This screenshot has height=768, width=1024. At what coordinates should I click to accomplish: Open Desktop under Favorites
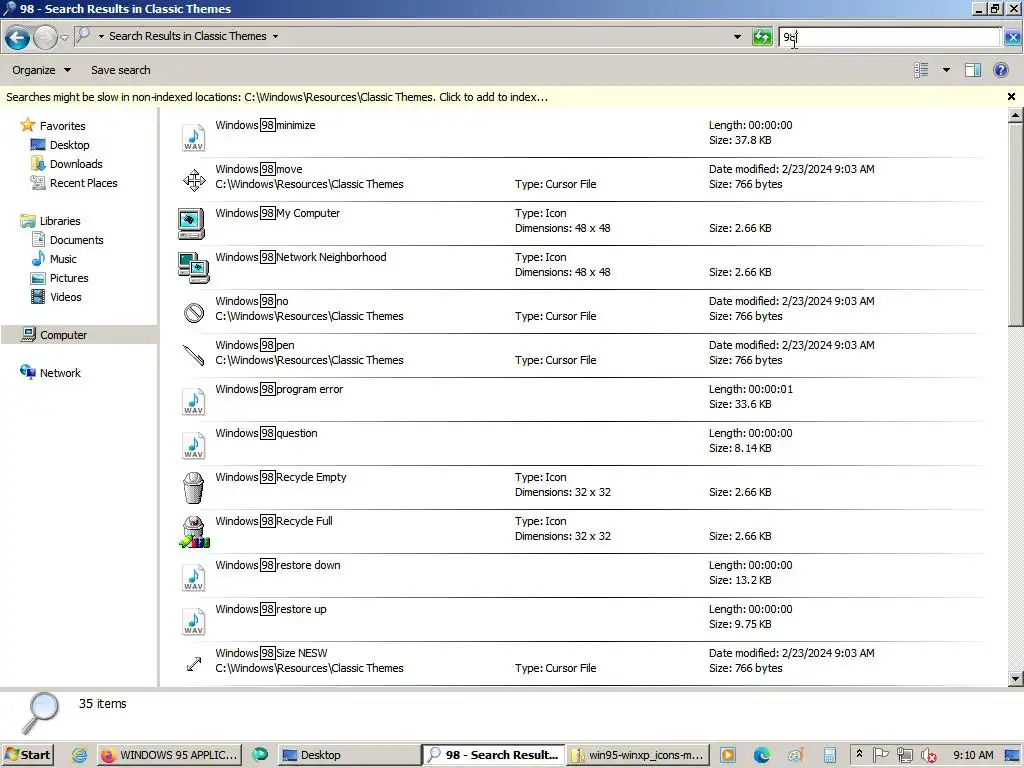(69, 145)
